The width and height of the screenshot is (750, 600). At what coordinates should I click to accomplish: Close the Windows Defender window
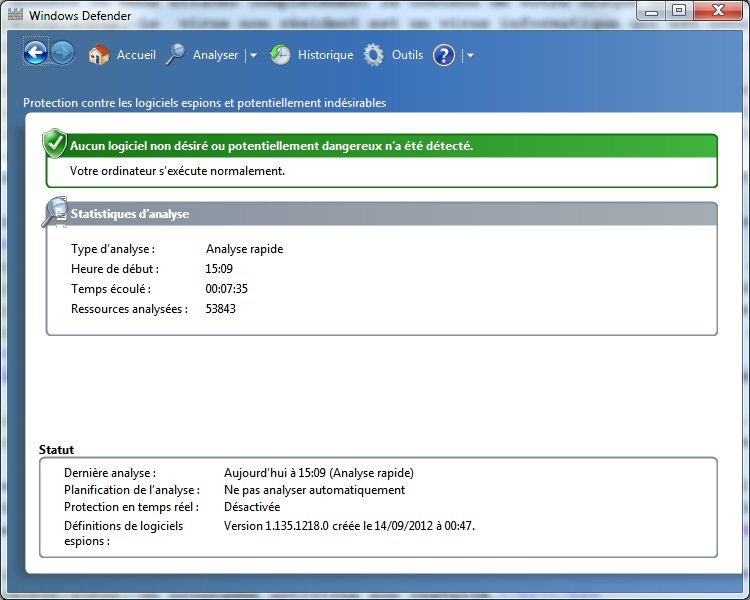[x=717, y=11]
